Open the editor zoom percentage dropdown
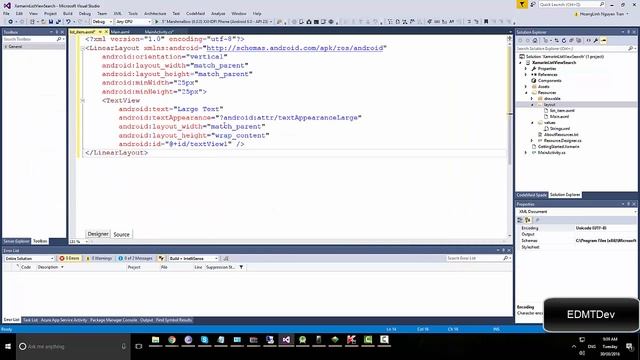This screenshot has height=360, width=640. [x=79, y=242]
